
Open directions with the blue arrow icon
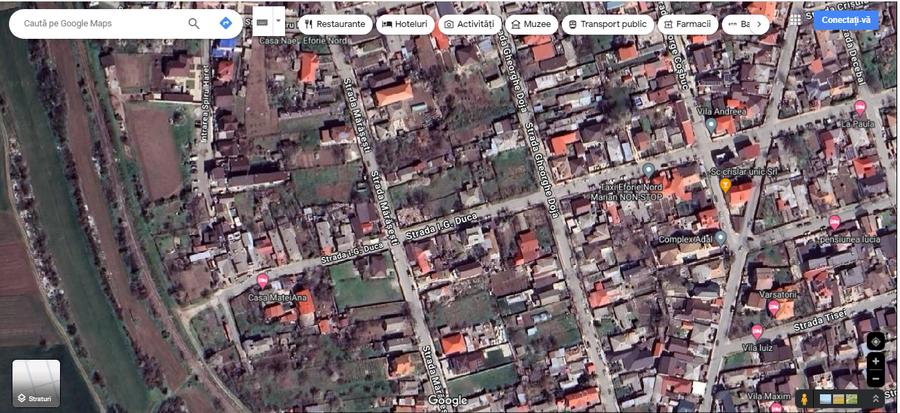click(226, 24)
